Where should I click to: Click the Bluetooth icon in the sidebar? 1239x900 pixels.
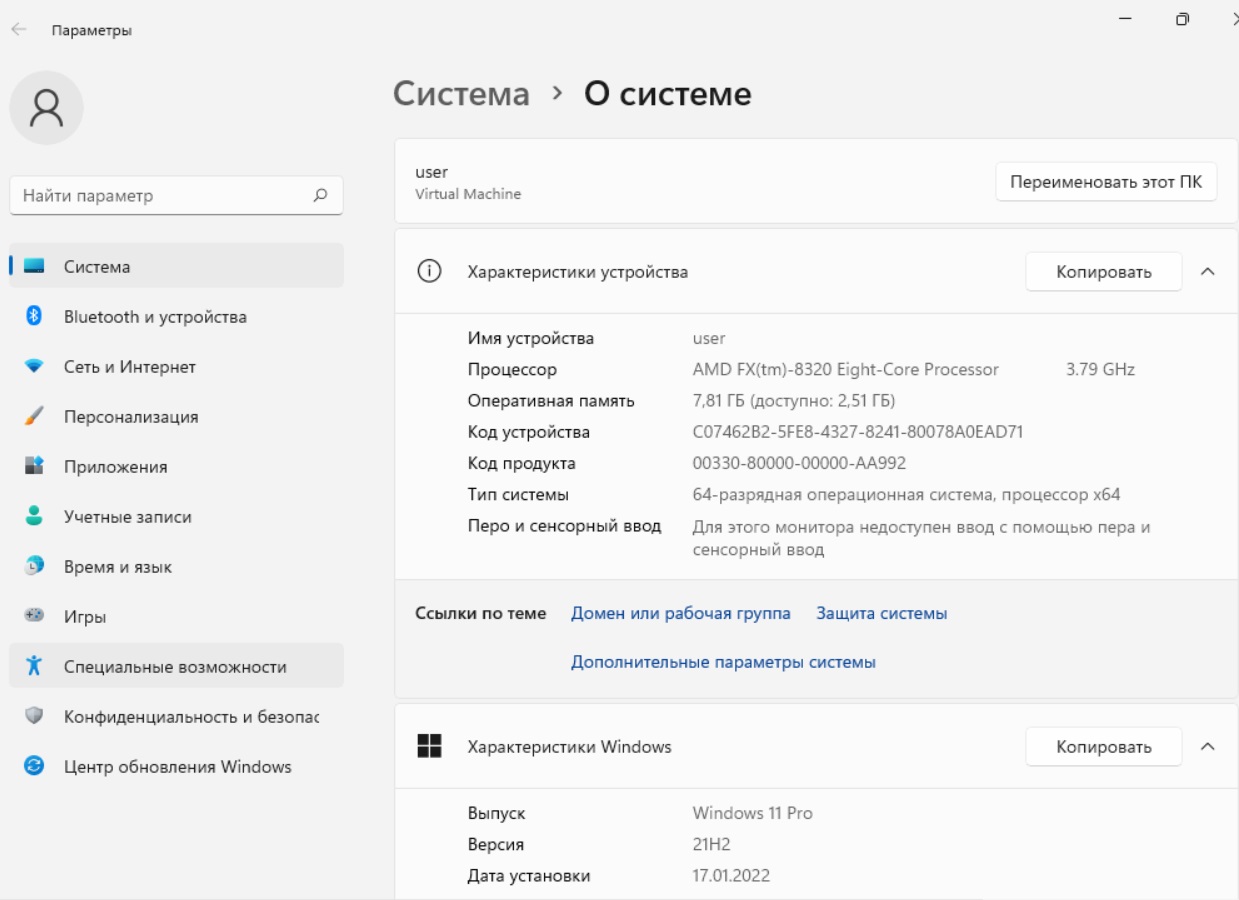coord(34,317)
